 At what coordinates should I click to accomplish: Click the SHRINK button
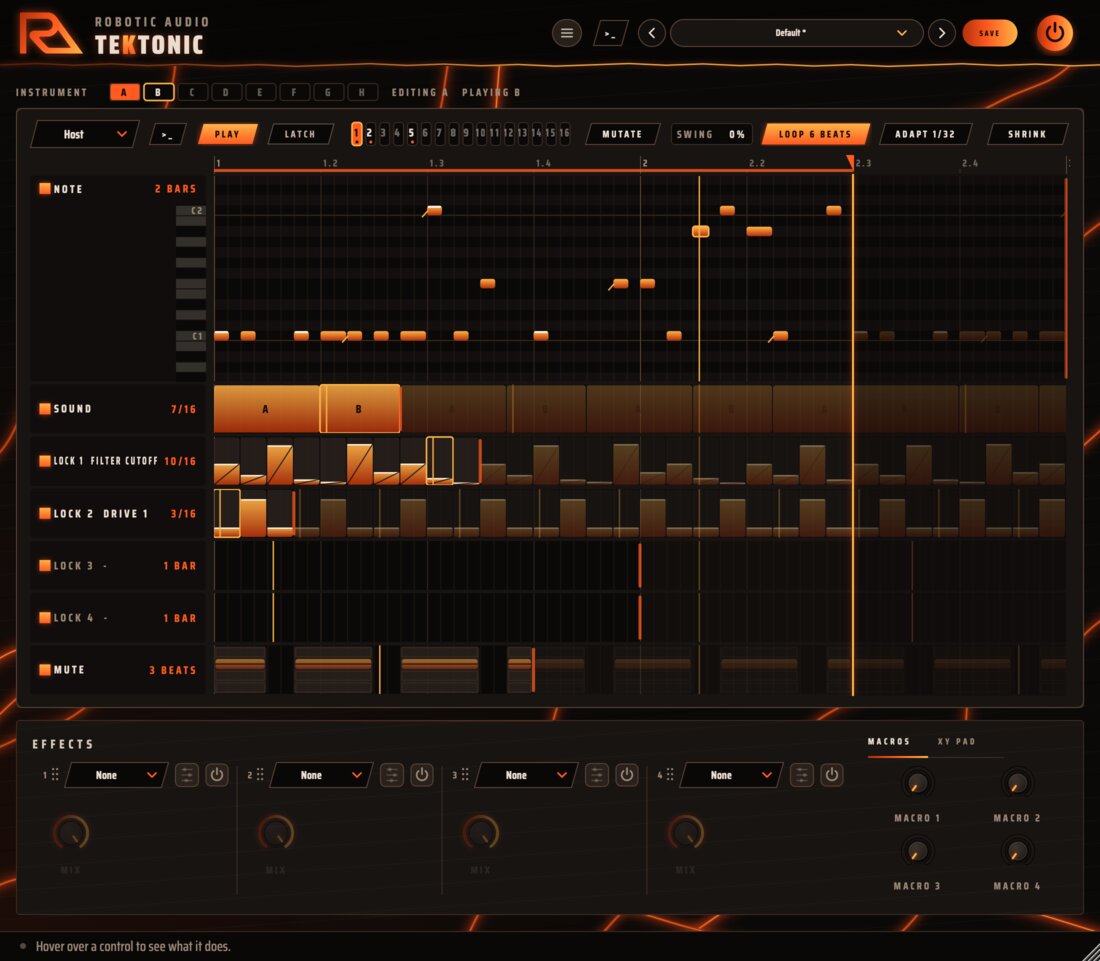pos(1027,134)
